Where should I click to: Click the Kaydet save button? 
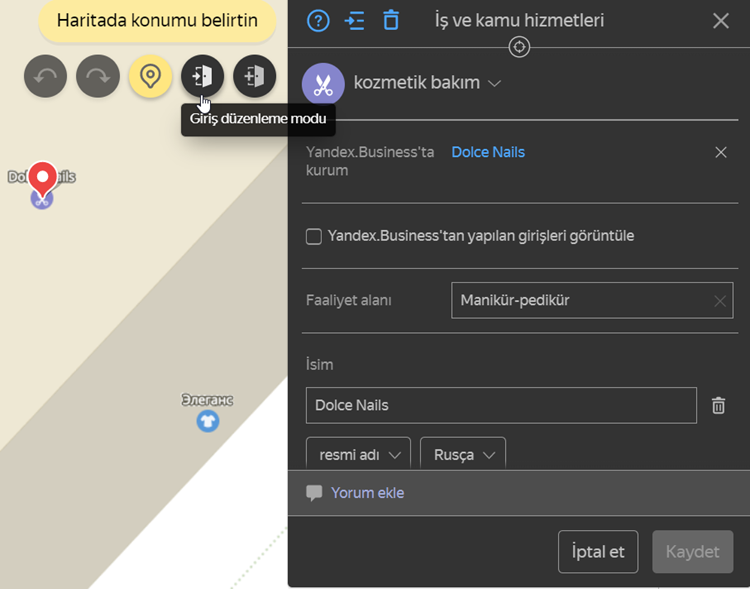(693, 552)
